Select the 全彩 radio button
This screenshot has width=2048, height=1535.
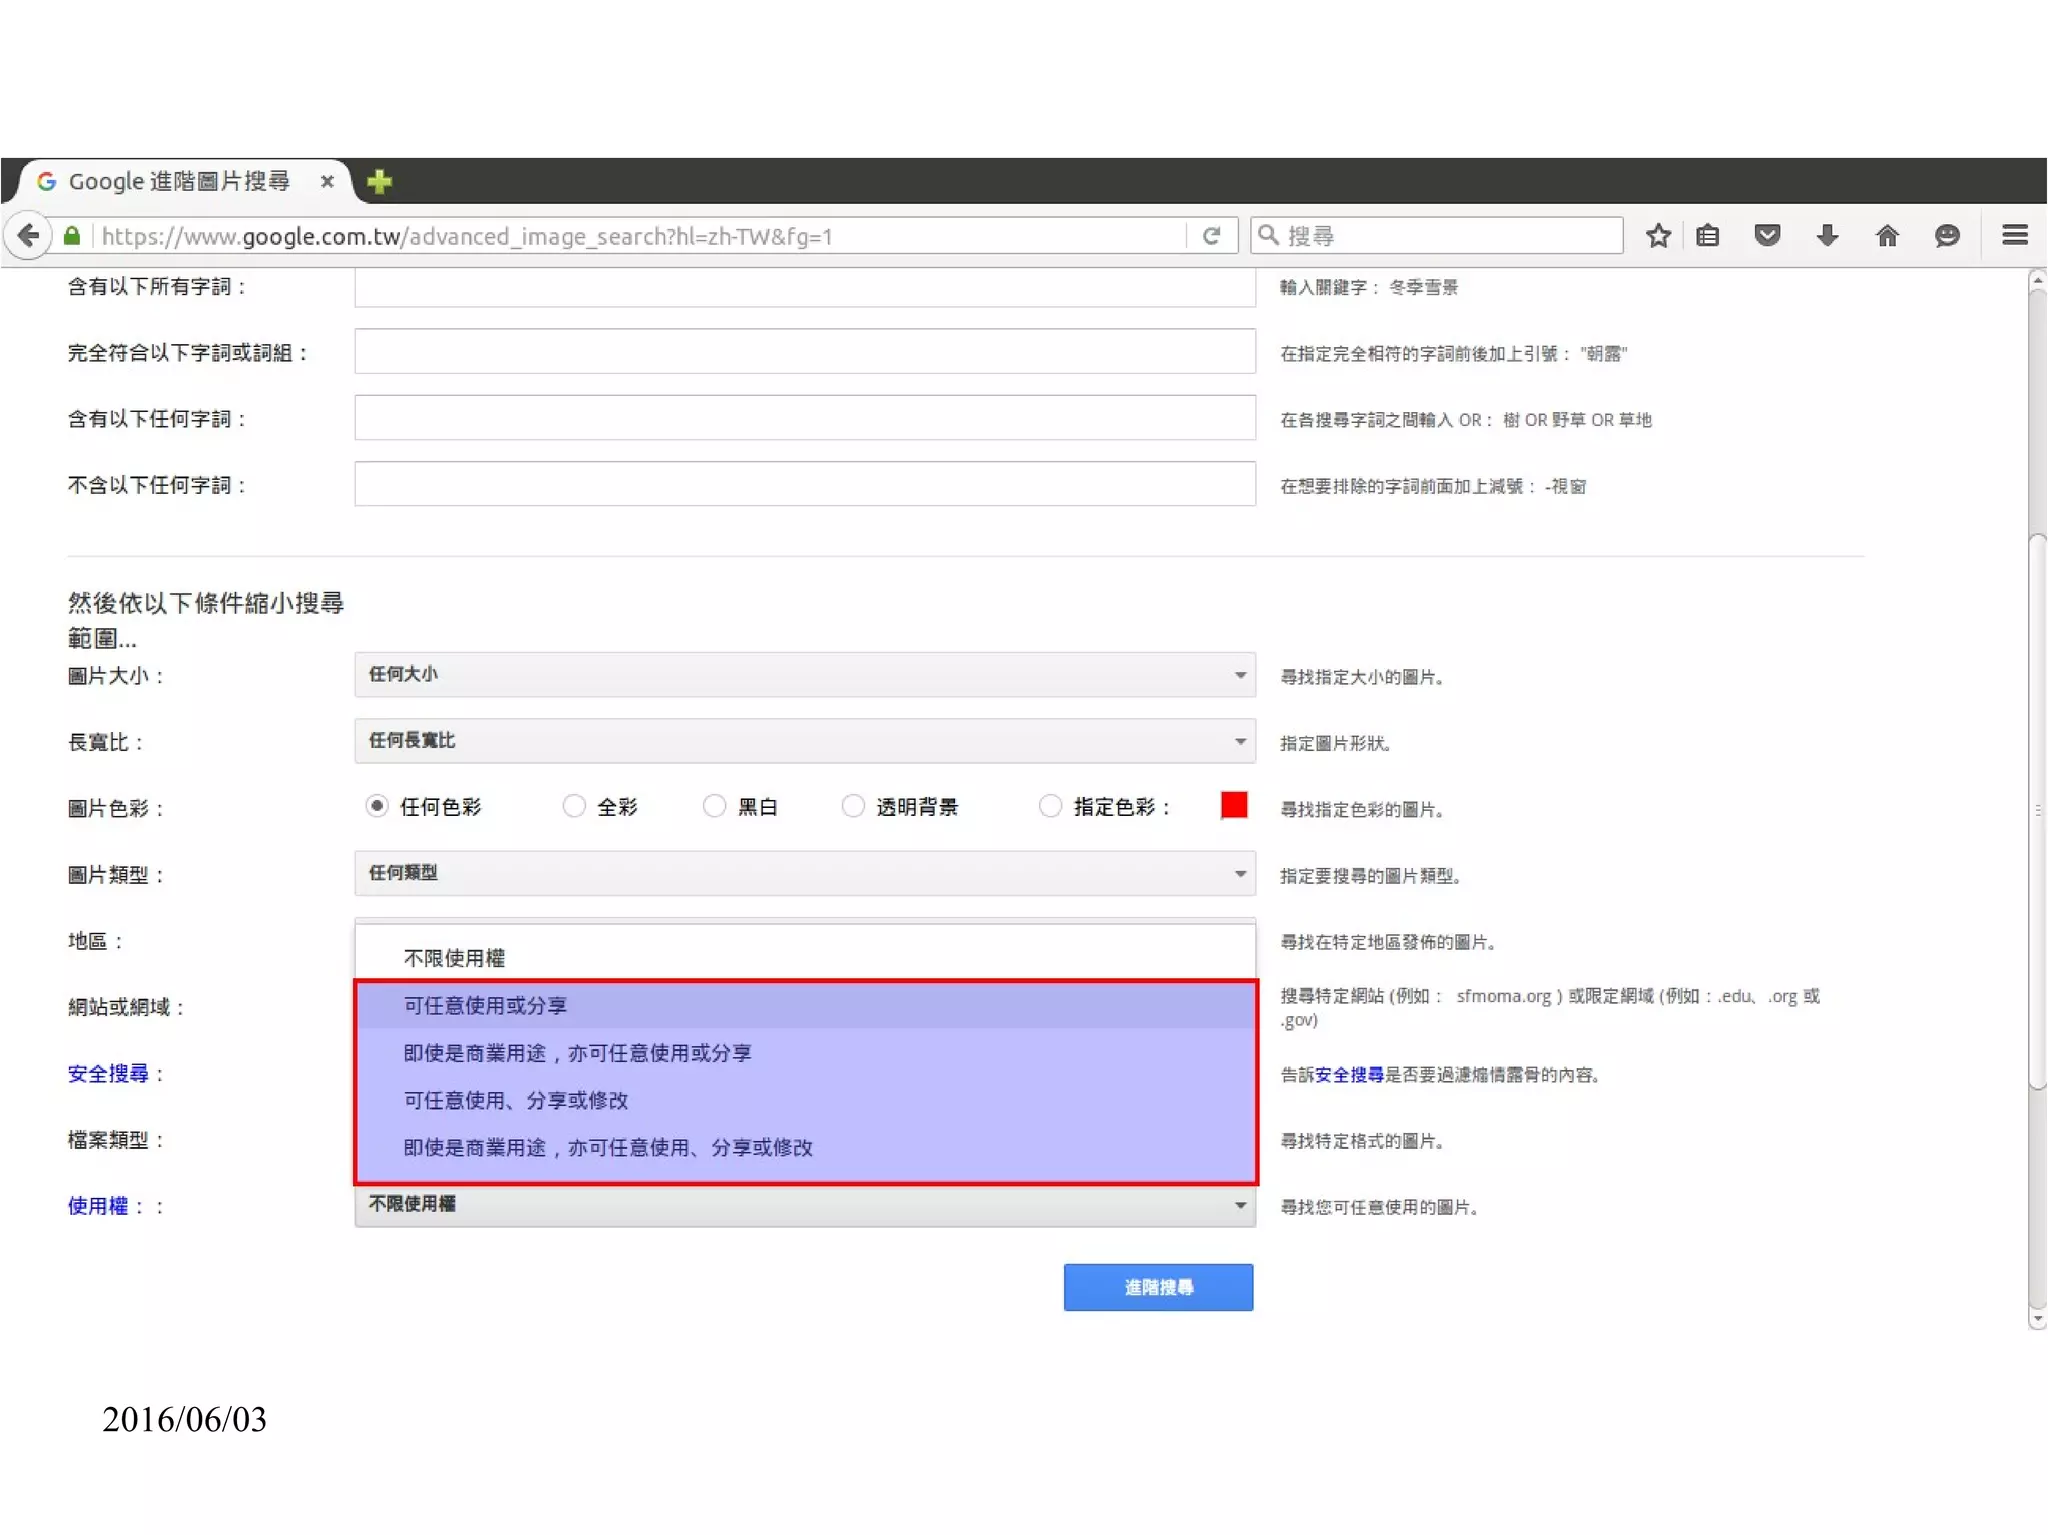pos(574,806)
